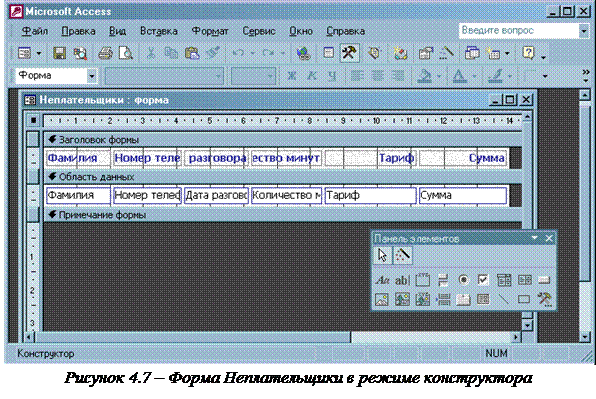Select the Bound Object Frame tool in toolbox
Screen dimensions: 596x399
pos(423,299)
